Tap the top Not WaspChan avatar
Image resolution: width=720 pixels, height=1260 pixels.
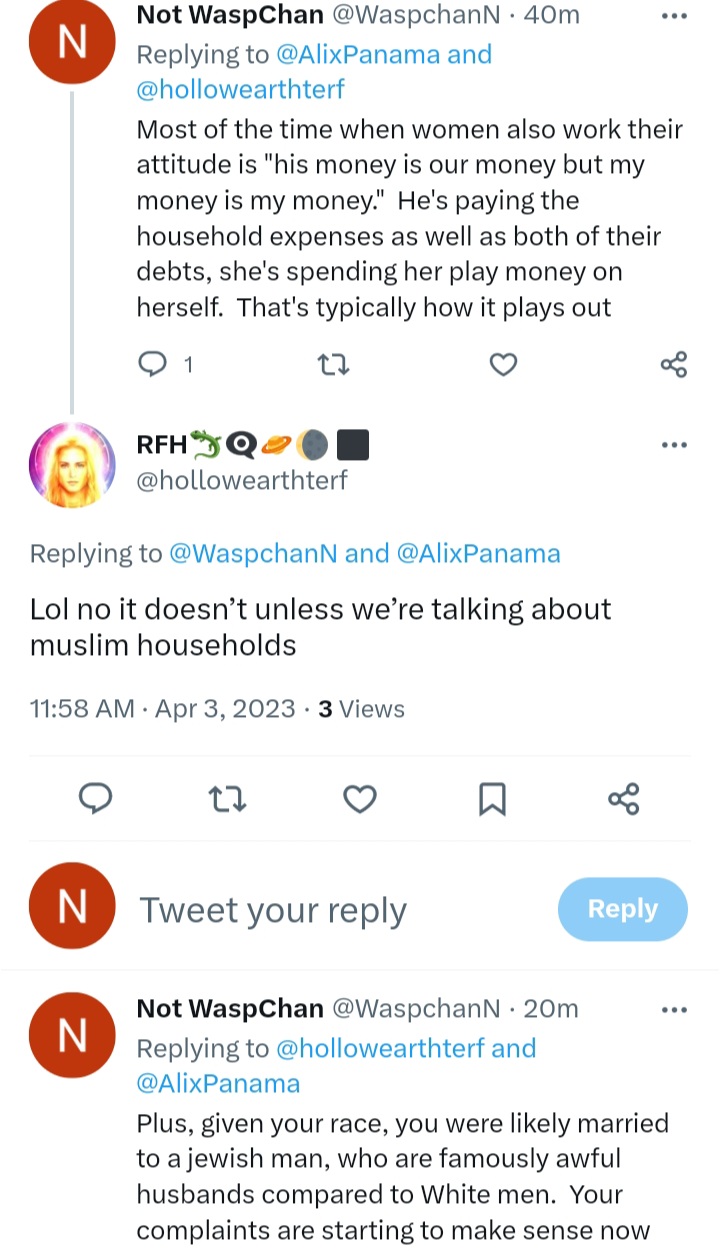pyautogui.click(x=73, y=40)
